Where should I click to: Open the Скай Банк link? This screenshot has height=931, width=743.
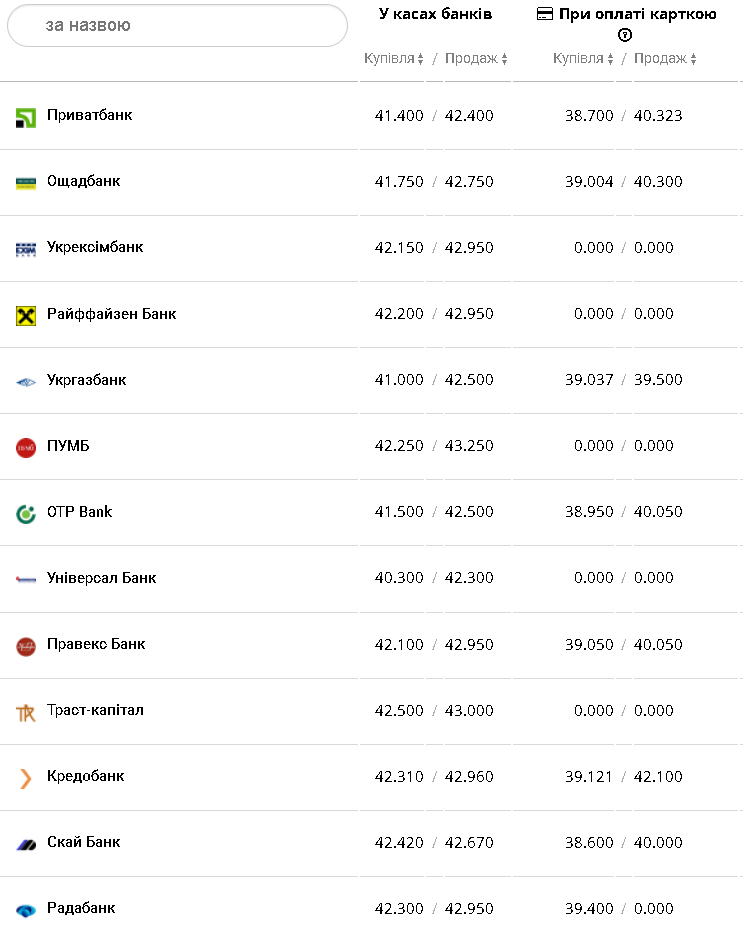pyautogui.click(x=83, y=842)
